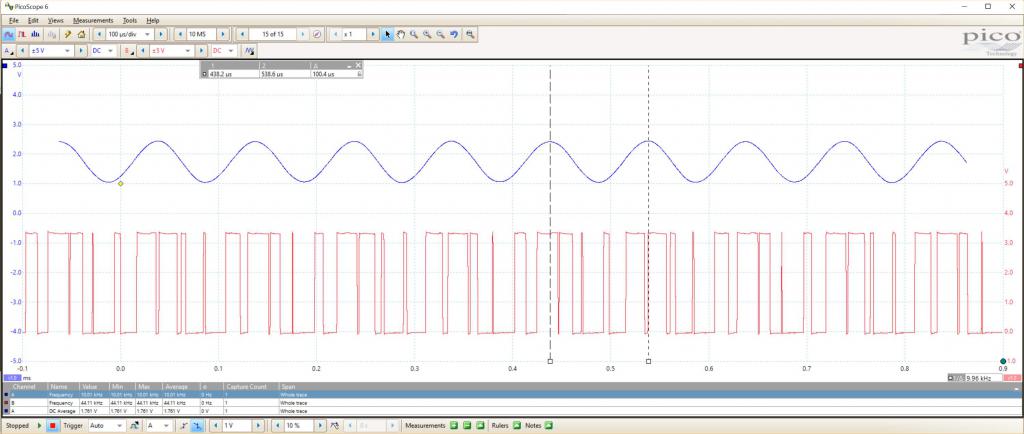Click the undo zoom arrow icon
1024x434 pixels.
click(454, 34)
